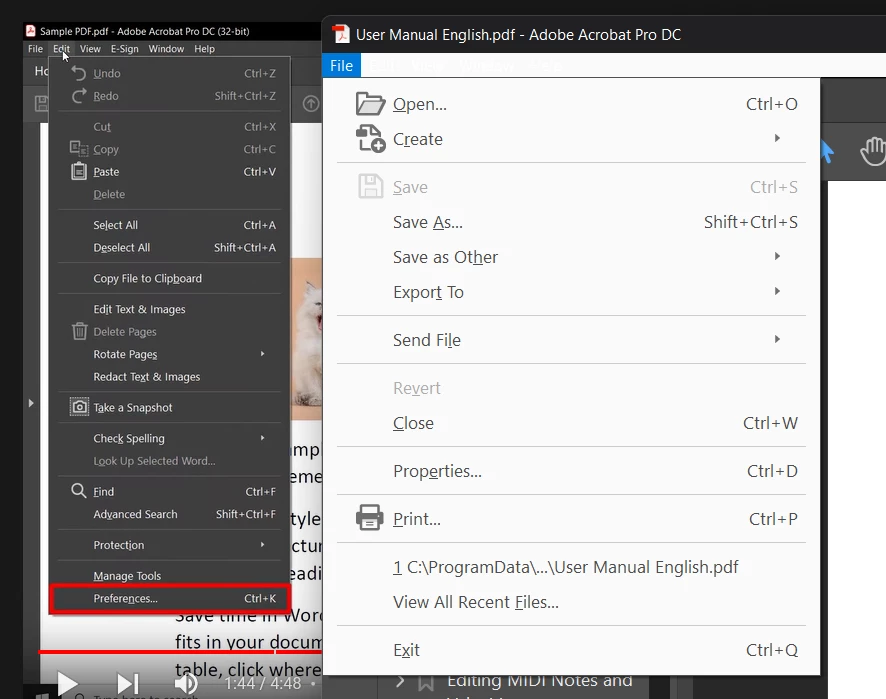This screenshot has height=699, width=886.
Task: Click the Copy icon entry
Action: 79,149
